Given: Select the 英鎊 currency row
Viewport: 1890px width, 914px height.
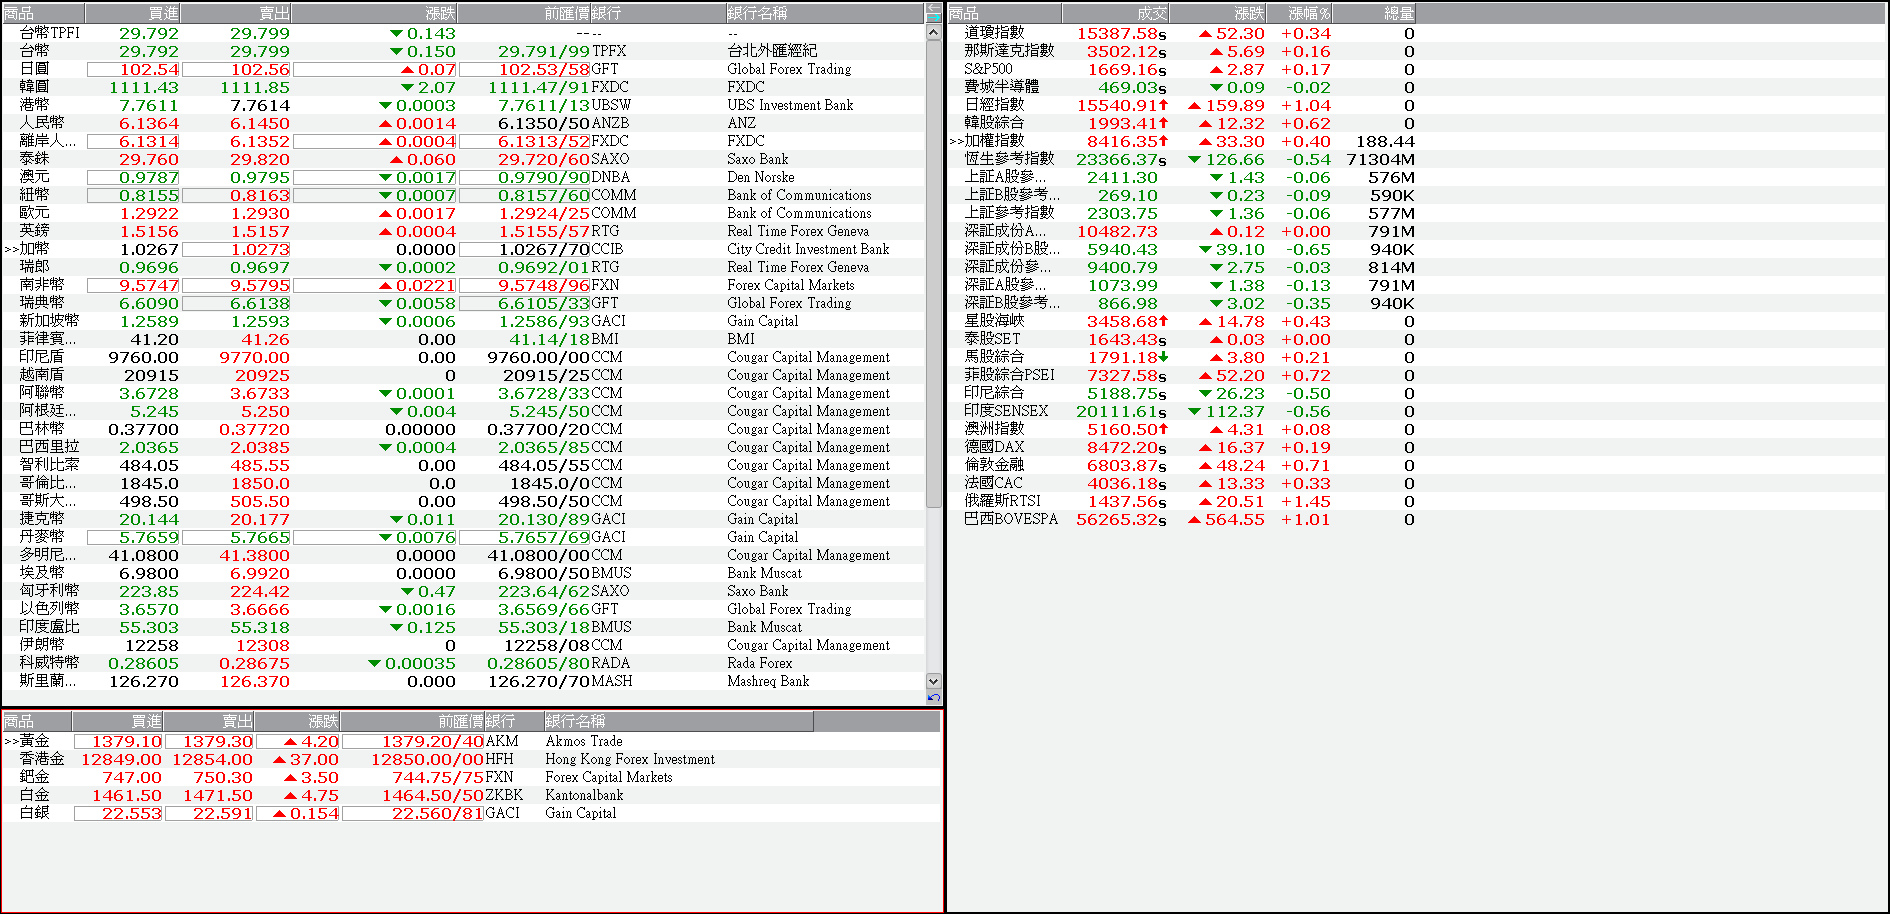Looking at the screenshot, I should [463, 231].
